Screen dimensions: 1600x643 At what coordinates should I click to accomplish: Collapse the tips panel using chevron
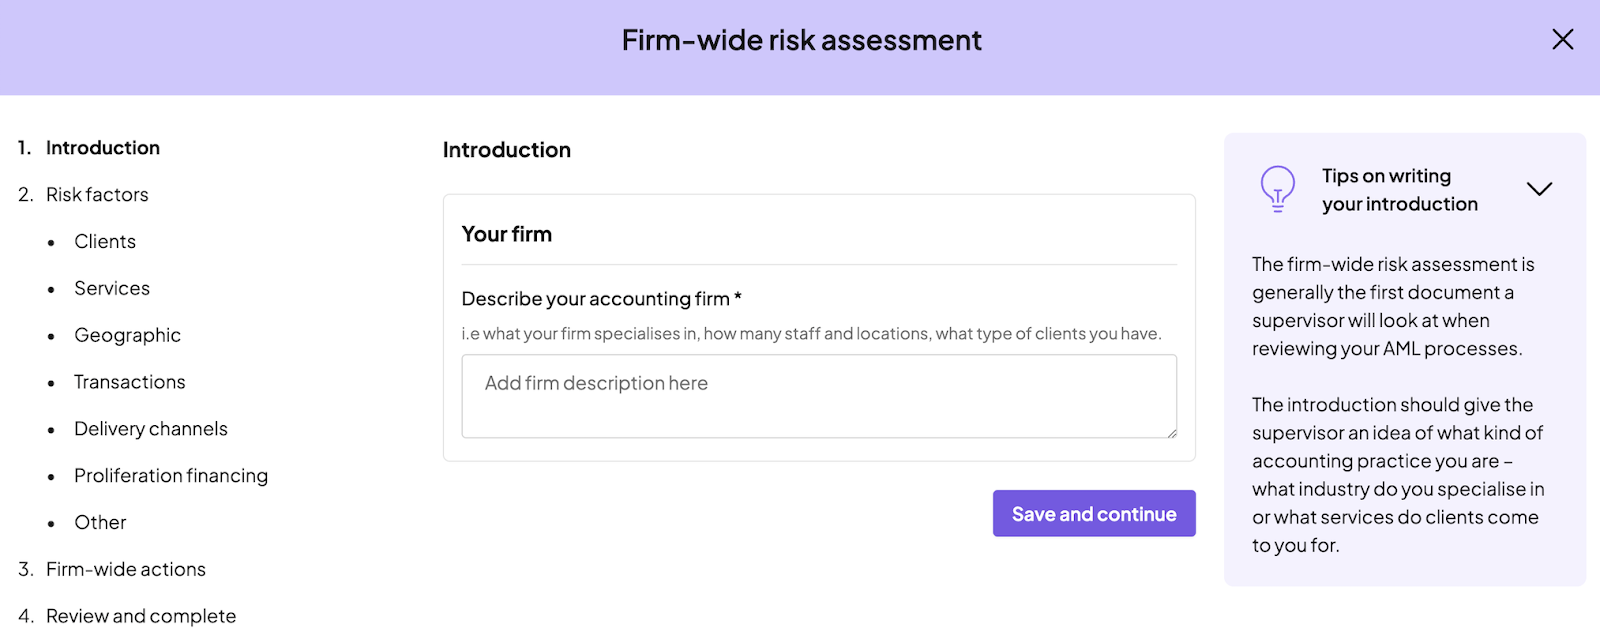1539,189
